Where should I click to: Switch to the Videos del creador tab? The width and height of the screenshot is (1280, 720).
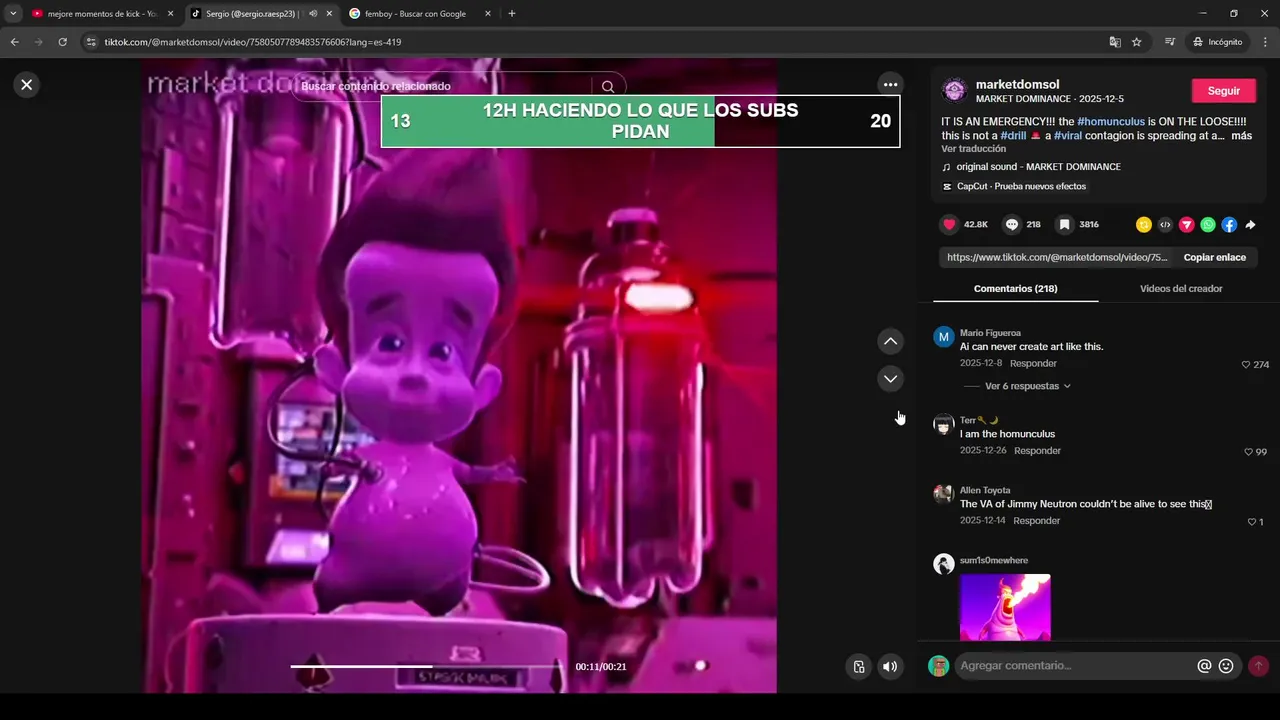pyautogui.click(x=1181, y=289)
